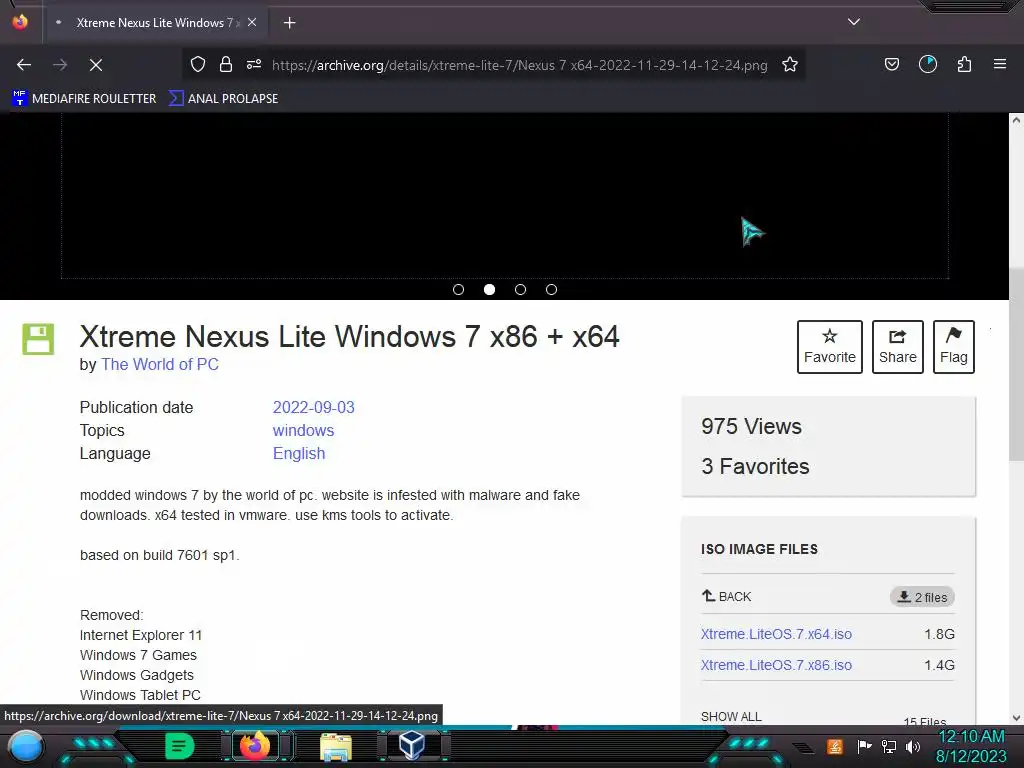Open the windows topic link
The width and height of the screenshot is (1024, 768).
tap(303, 430)
